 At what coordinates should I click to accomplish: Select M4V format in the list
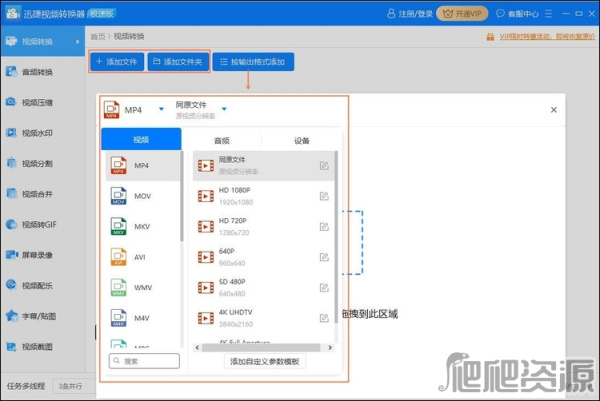tap(142, 318)
